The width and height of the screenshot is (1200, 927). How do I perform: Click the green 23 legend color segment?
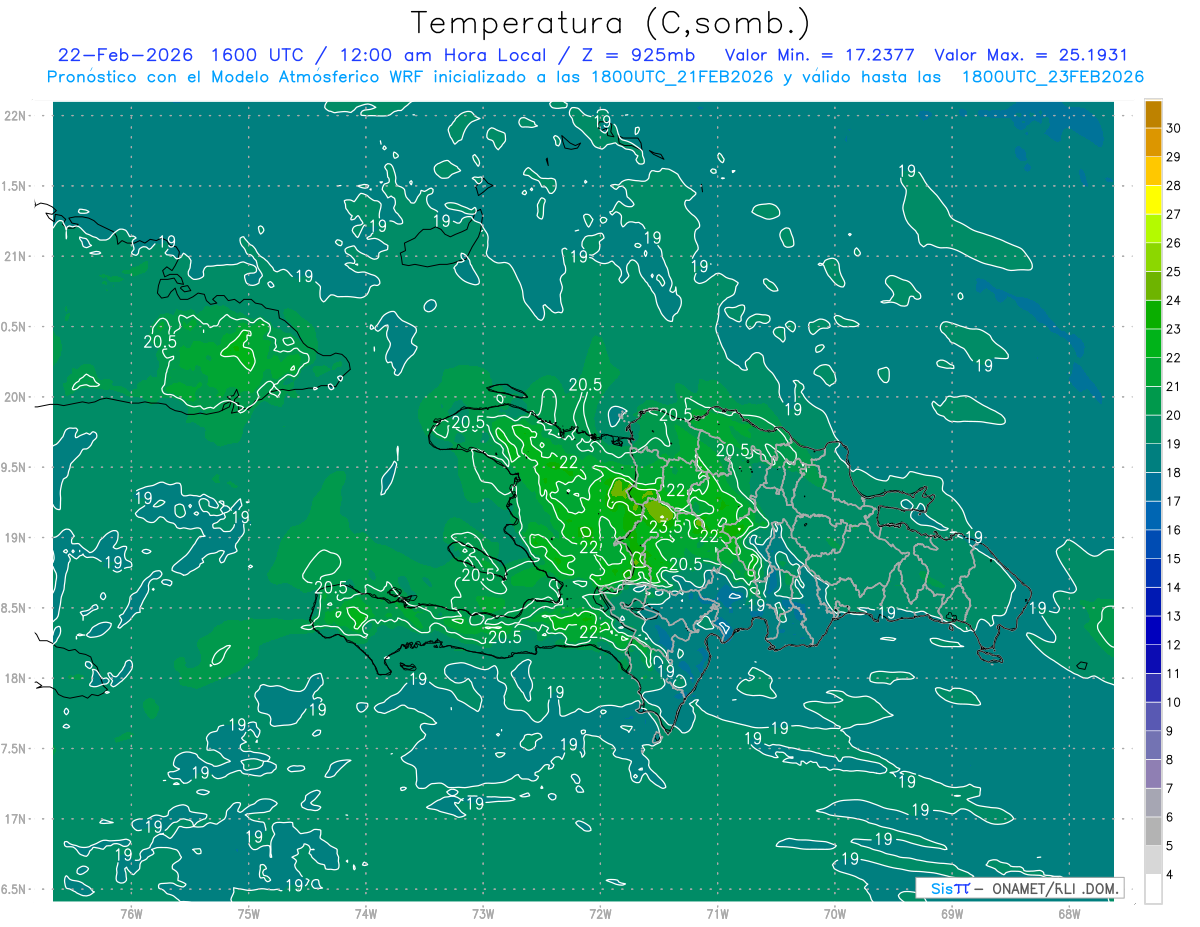coord(1153,315)
